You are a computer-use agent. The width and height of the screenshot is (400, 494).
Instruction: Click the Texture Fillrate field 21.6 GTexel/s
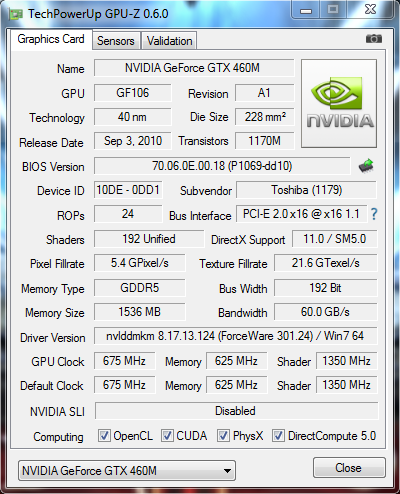tap(326, 263)
